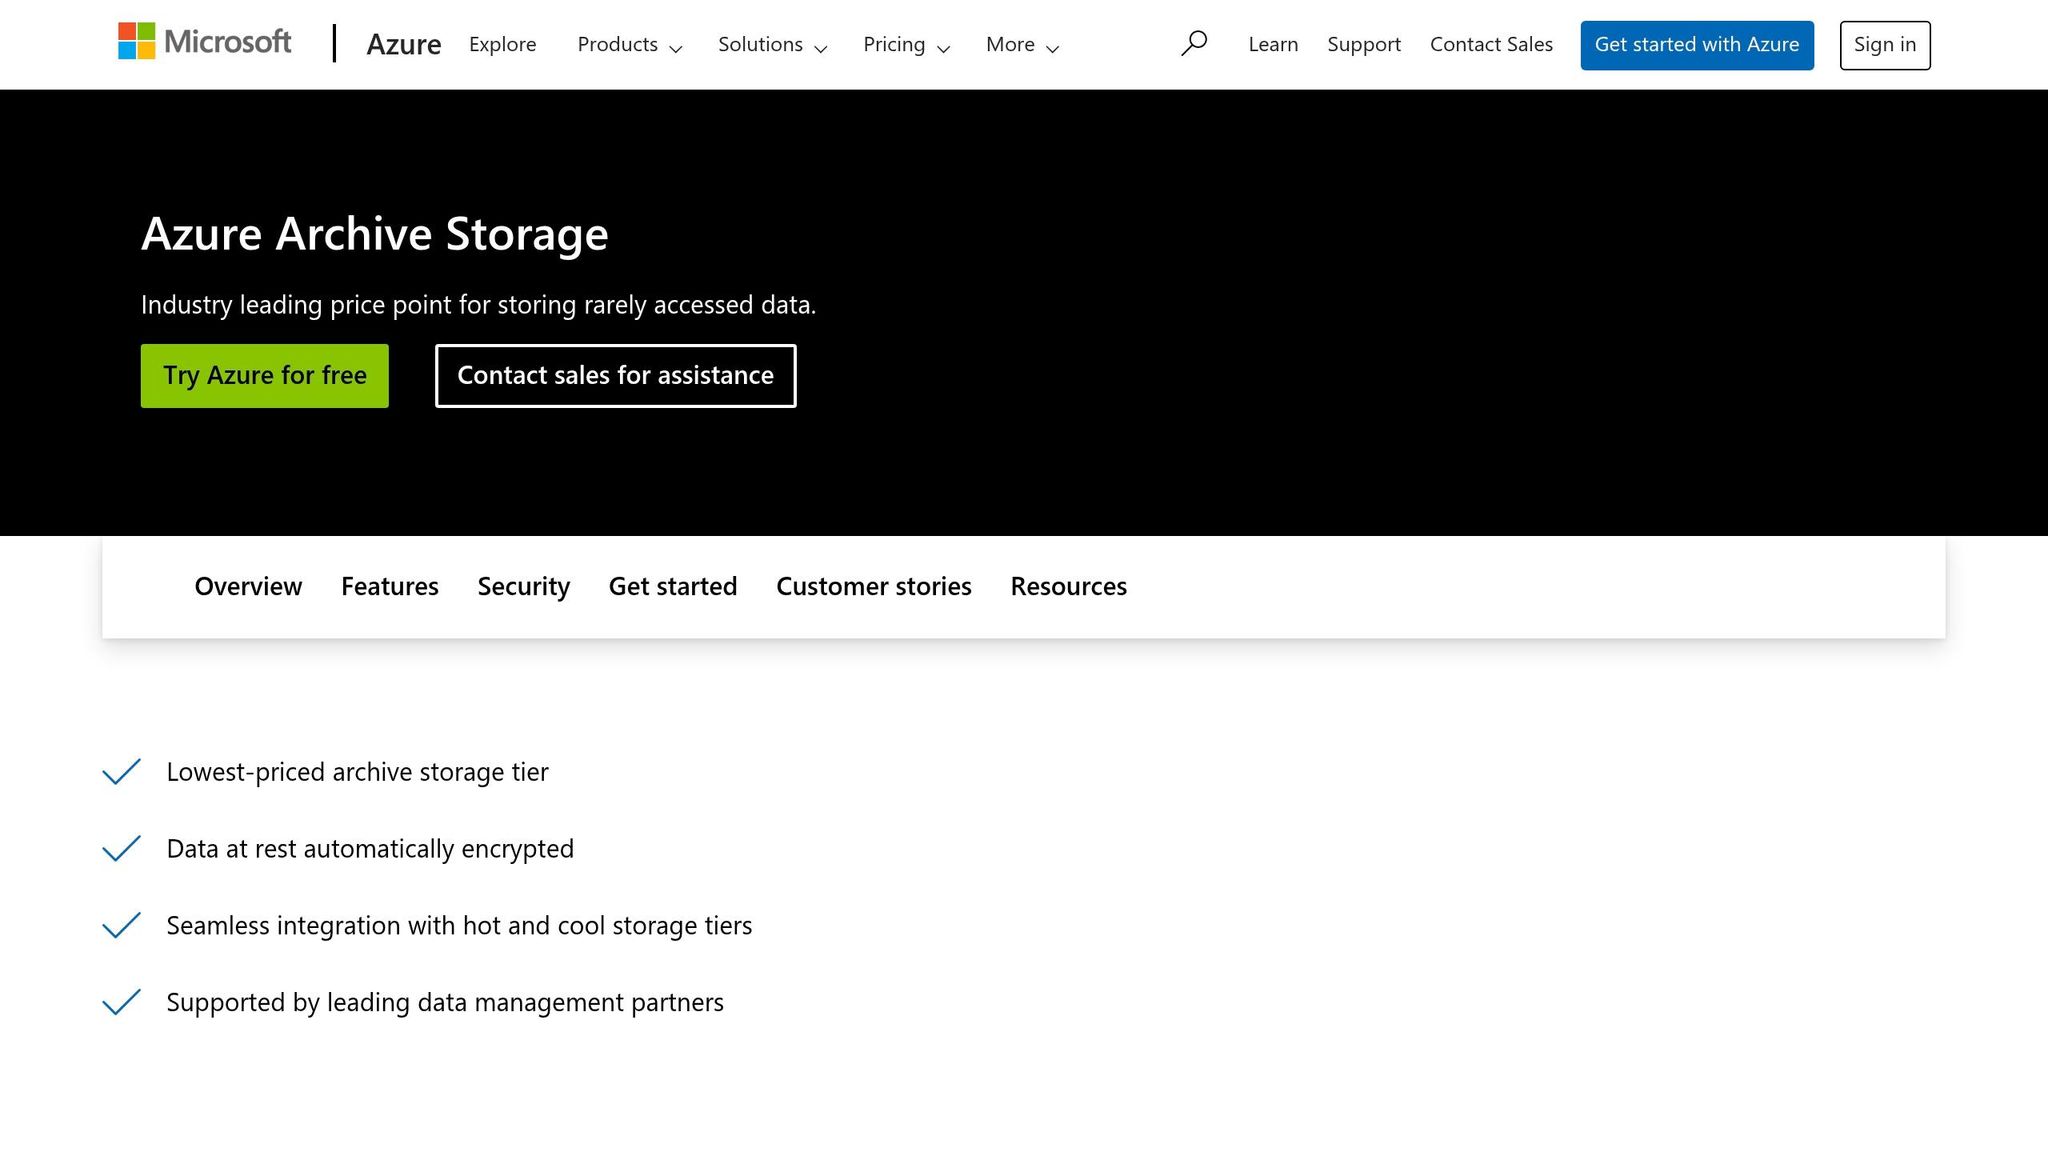This screenshot has height=1152, width=2048.
Task: Expand the Products dropdown
Action: [x=630, y=45]
